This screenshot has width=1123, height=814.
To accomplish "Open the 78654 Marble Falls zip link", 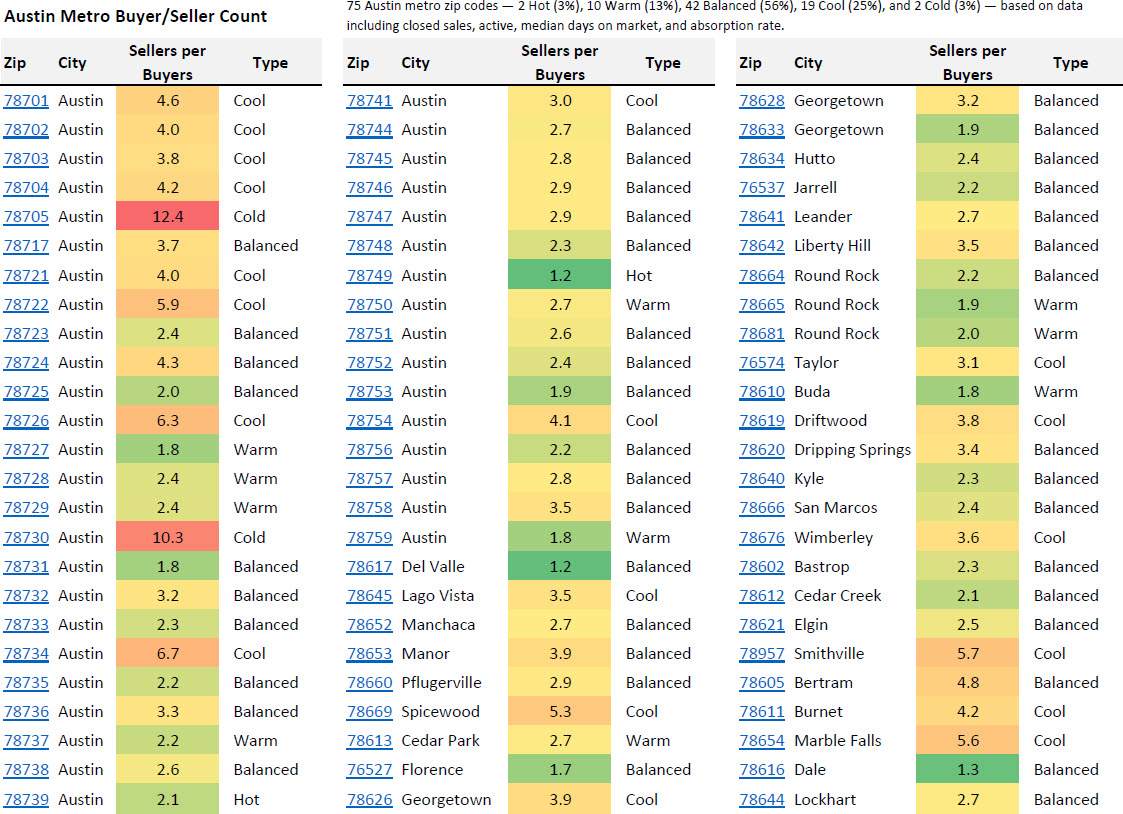I will coord(761,740).
